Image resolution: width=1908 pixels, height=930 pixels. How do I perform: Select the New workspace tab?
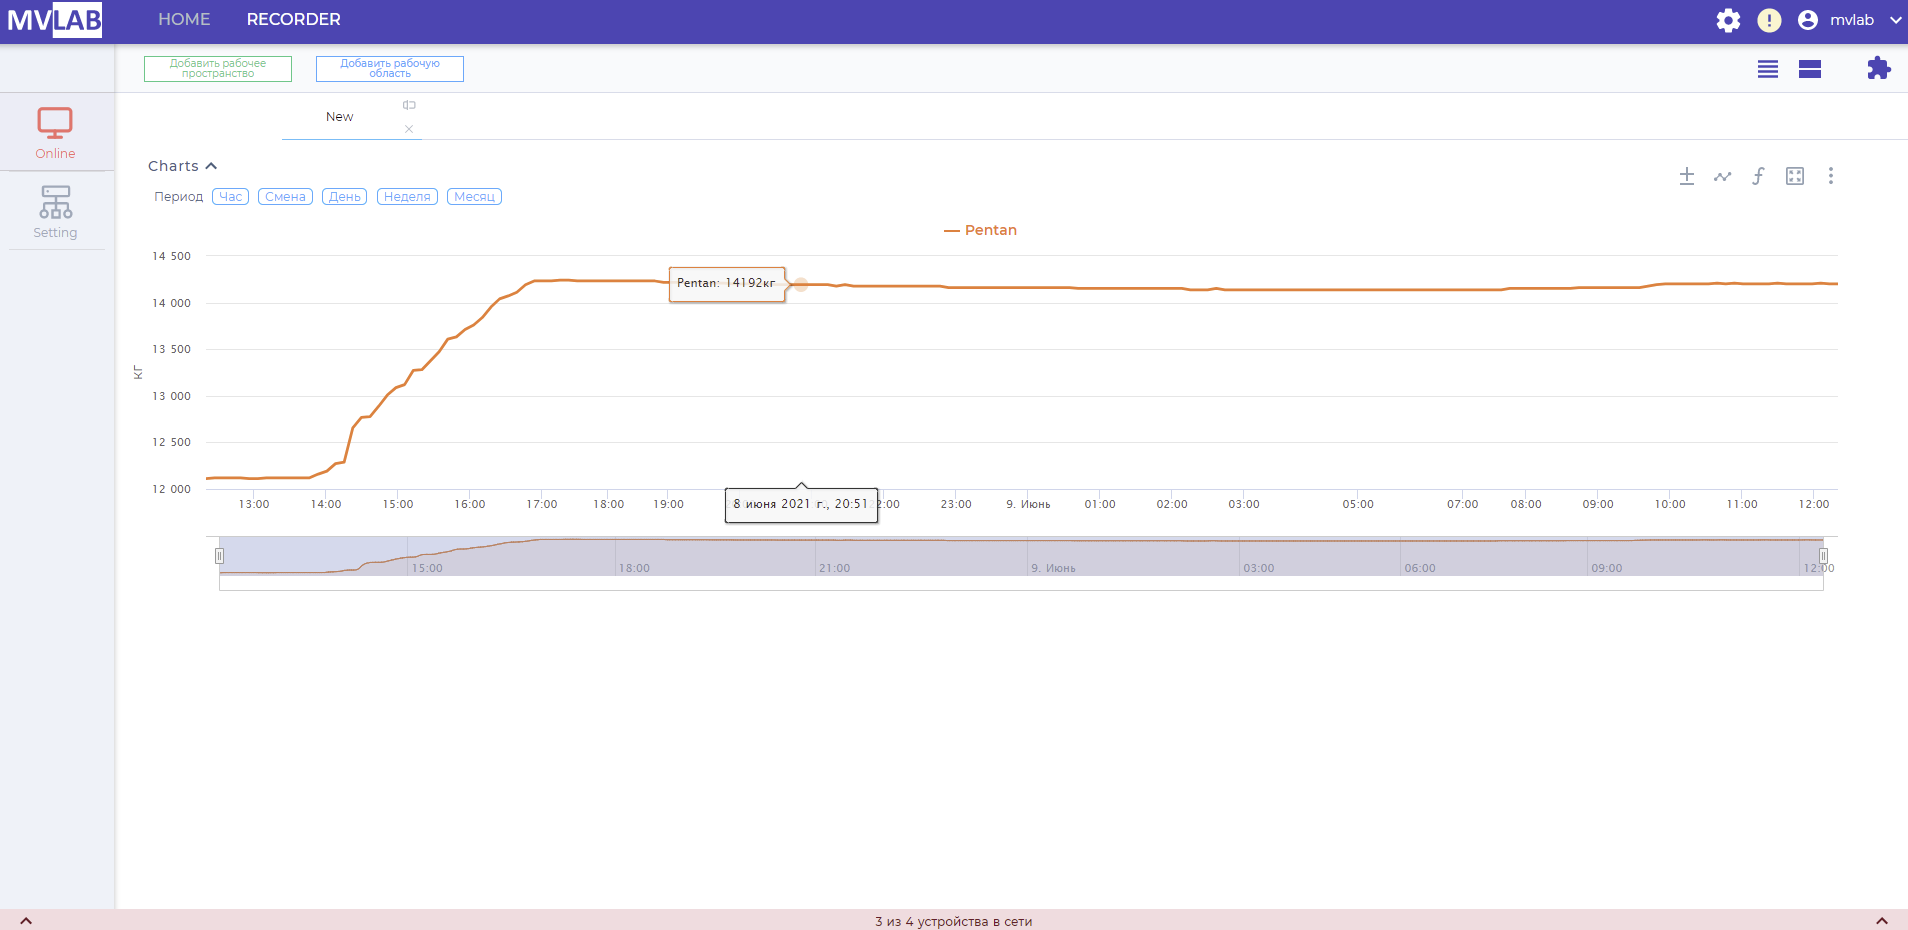(x=340, y=117)
